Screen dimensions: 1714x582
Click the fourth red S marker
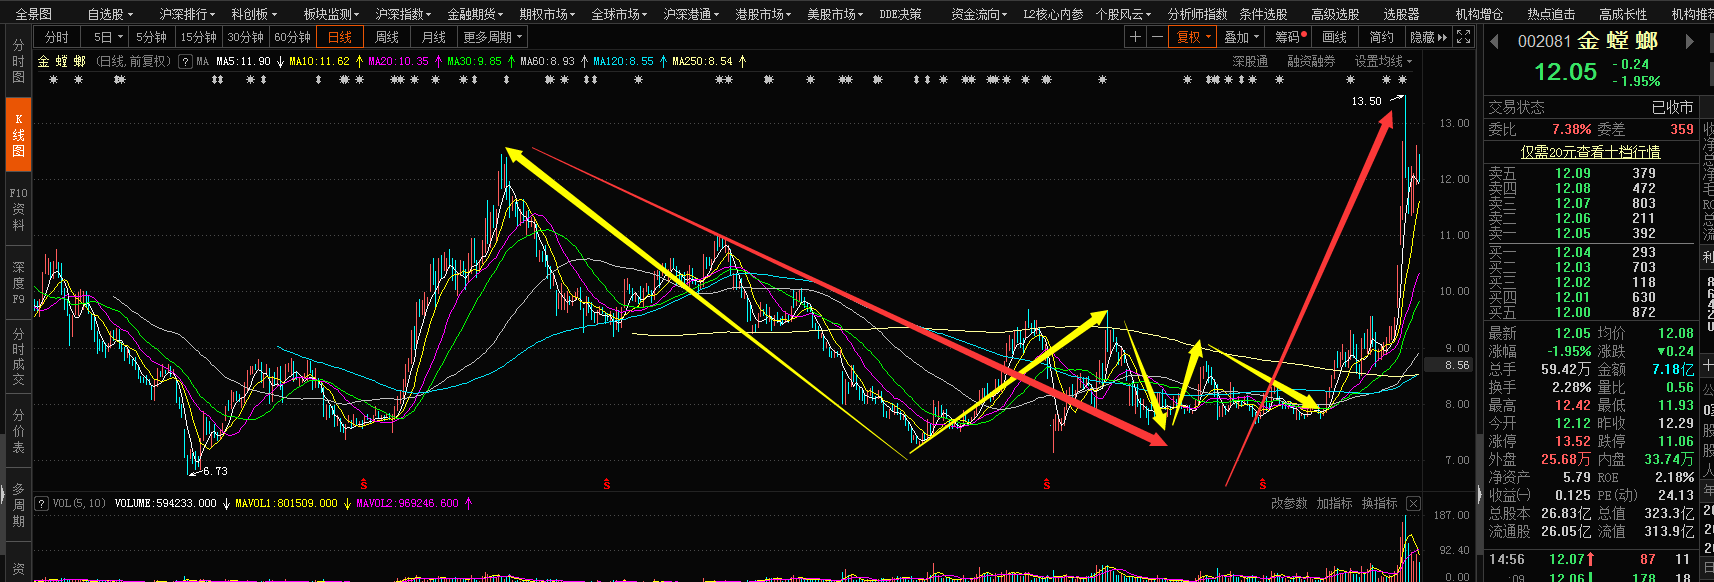coord(1263,484)
